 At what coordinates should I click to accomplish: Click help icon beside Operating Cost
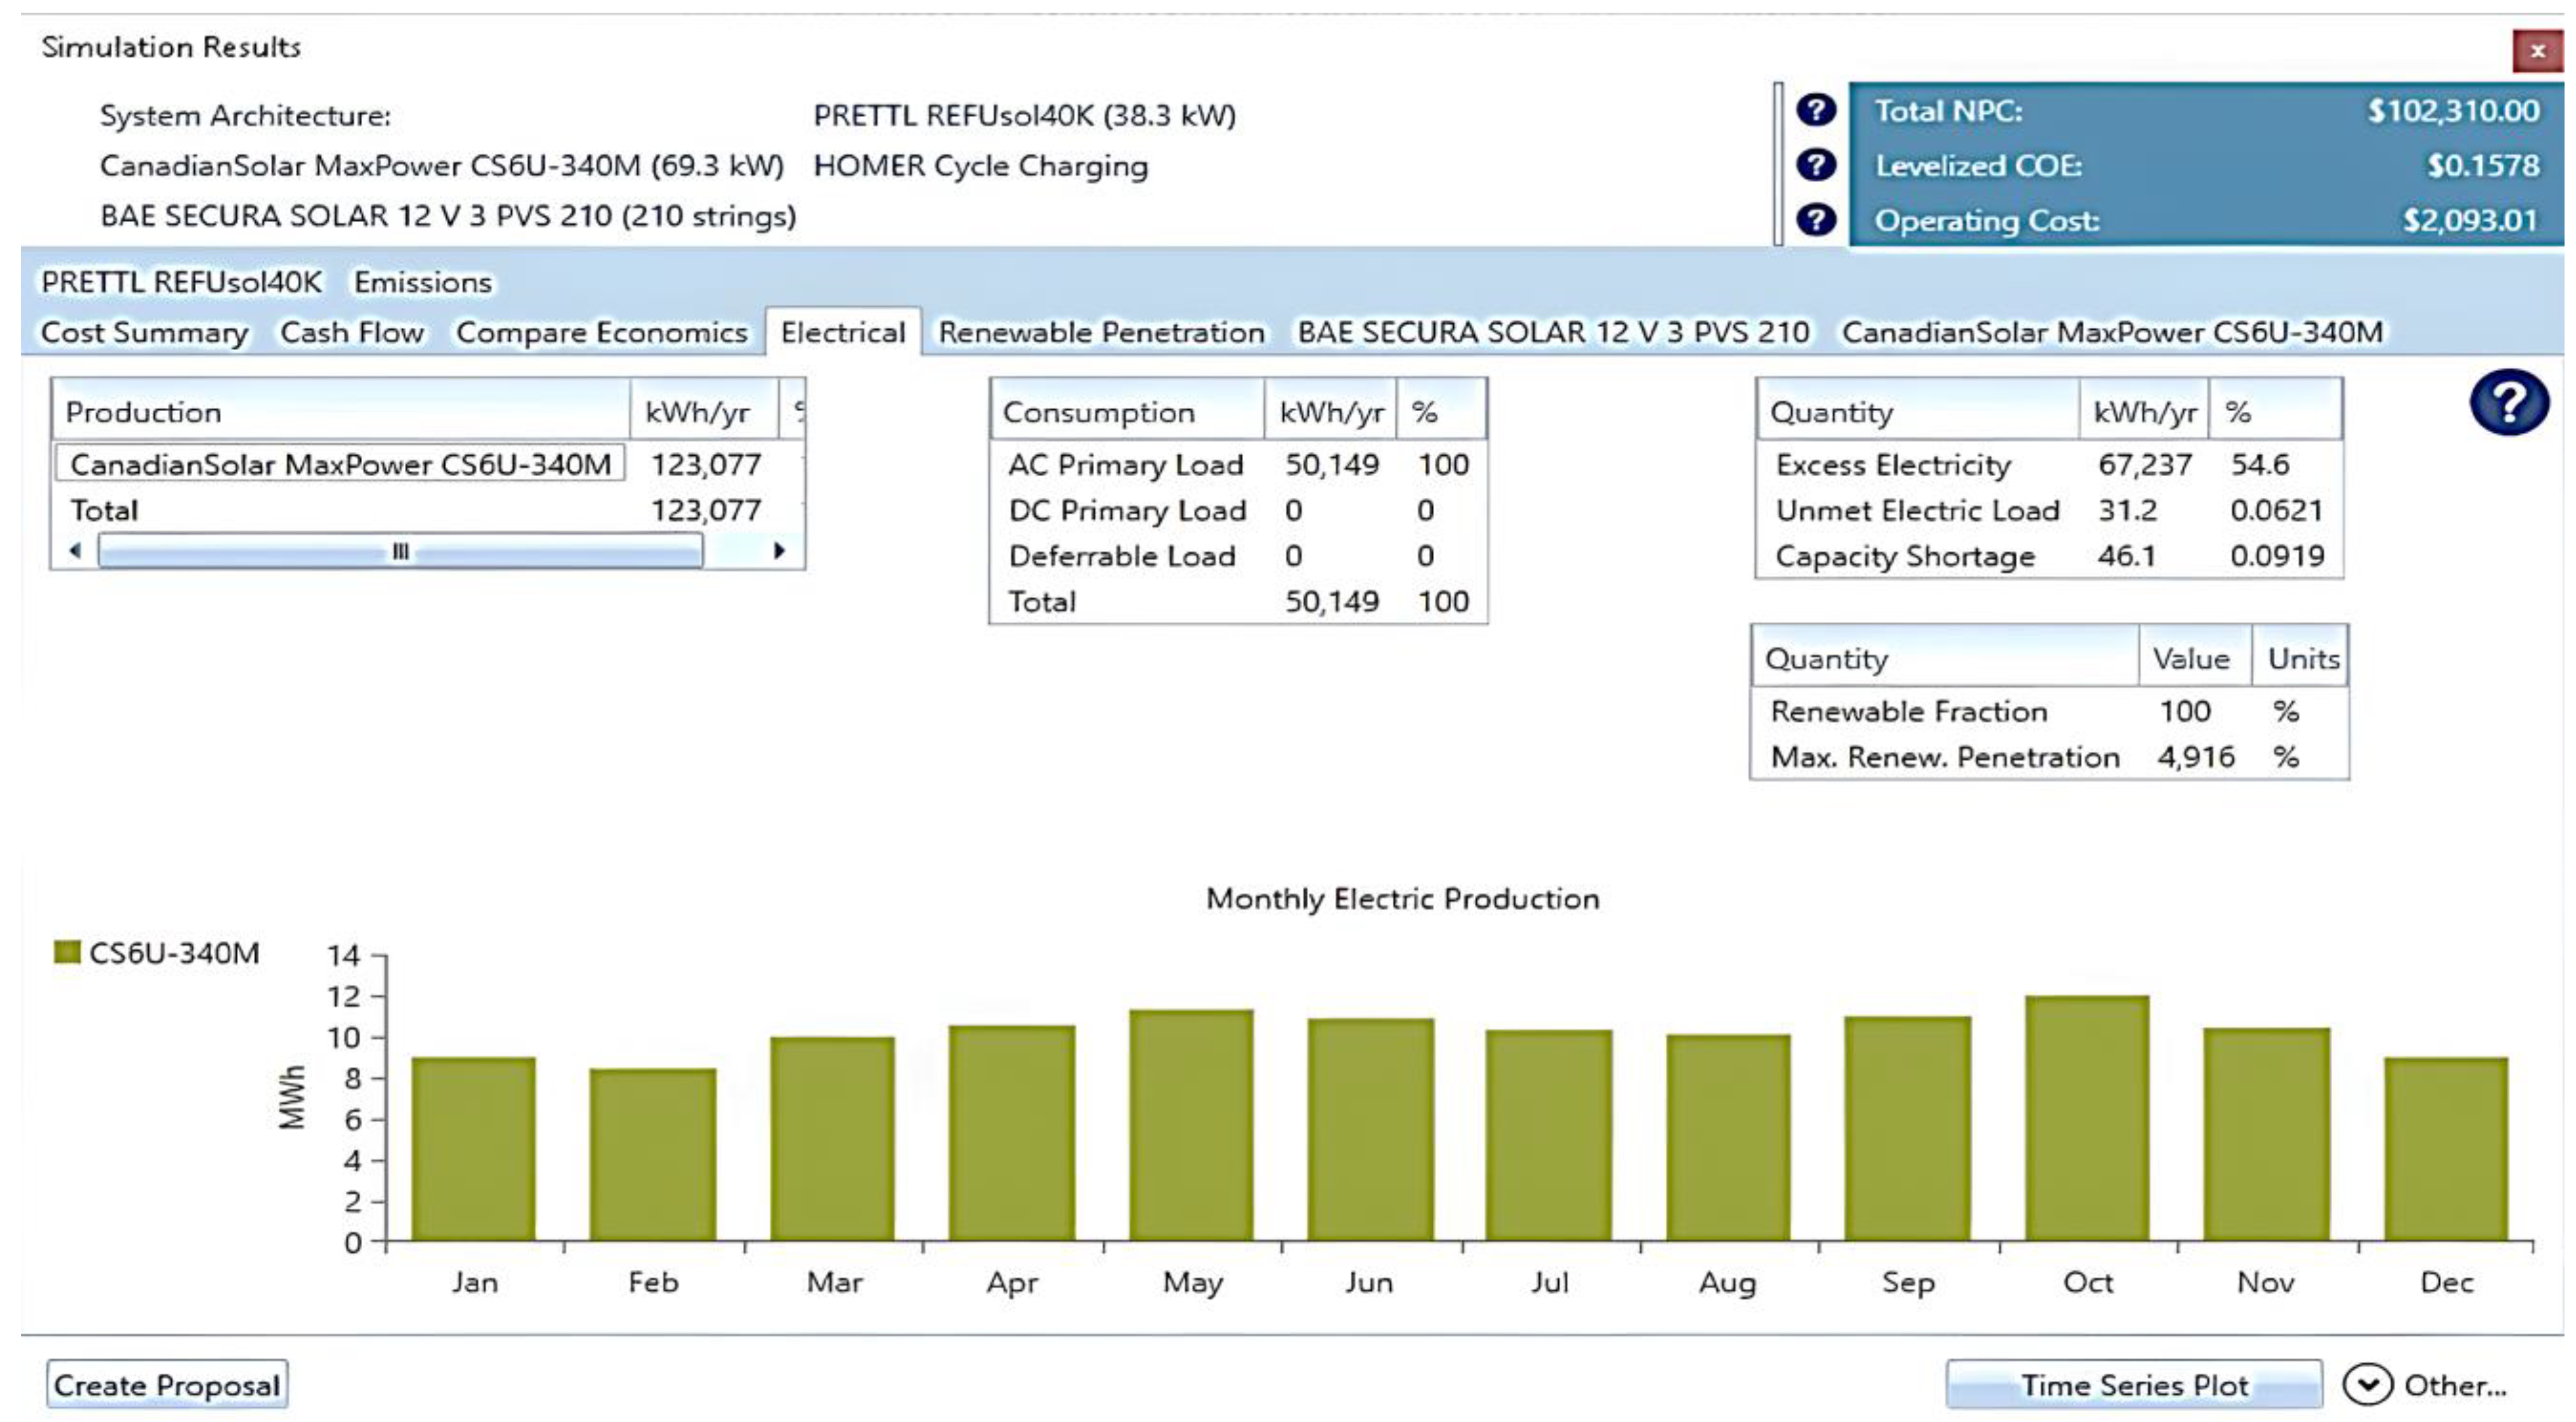click(1815, 220)
